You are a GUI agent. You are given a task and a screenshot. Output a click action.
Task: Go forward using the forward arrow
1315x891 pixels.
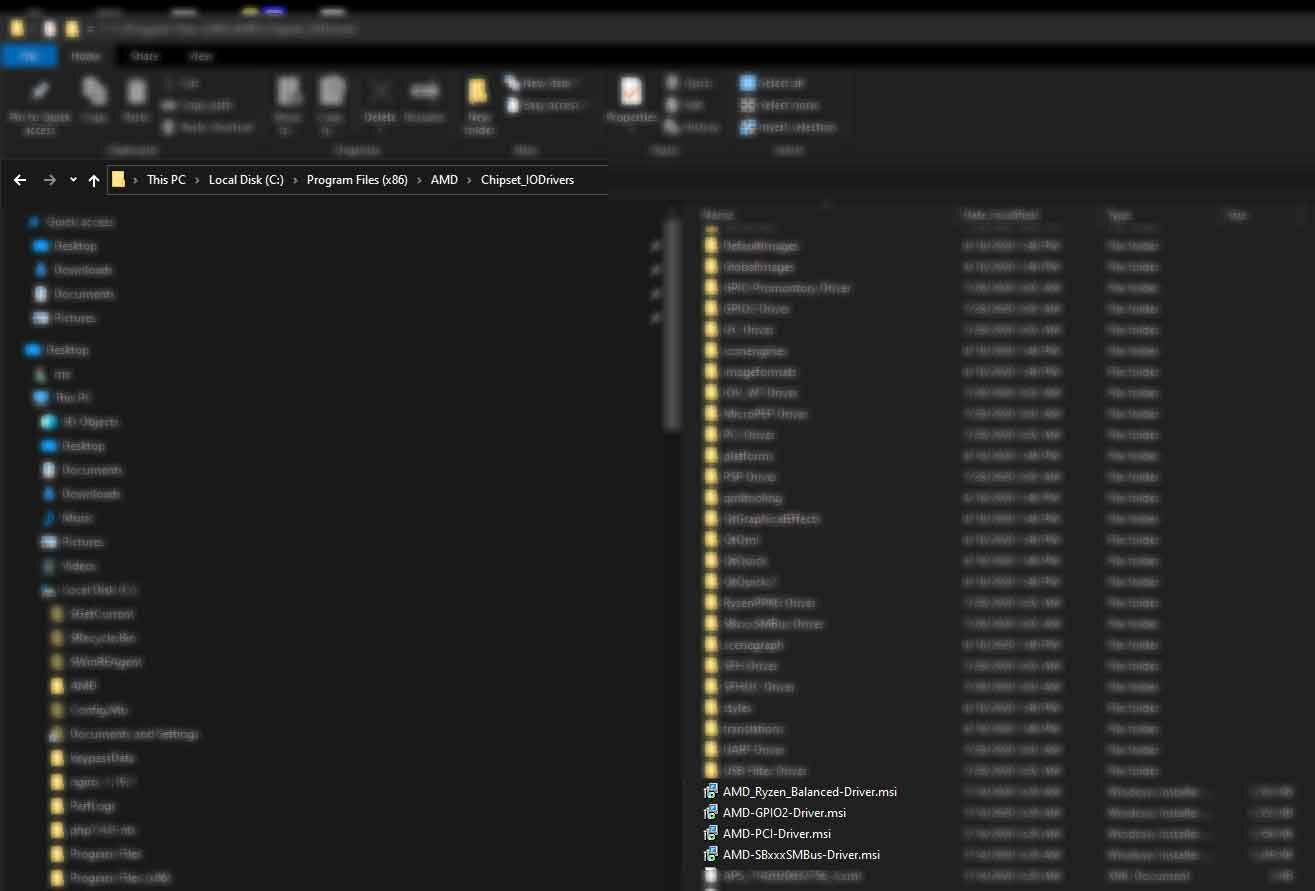pos(50,180)
